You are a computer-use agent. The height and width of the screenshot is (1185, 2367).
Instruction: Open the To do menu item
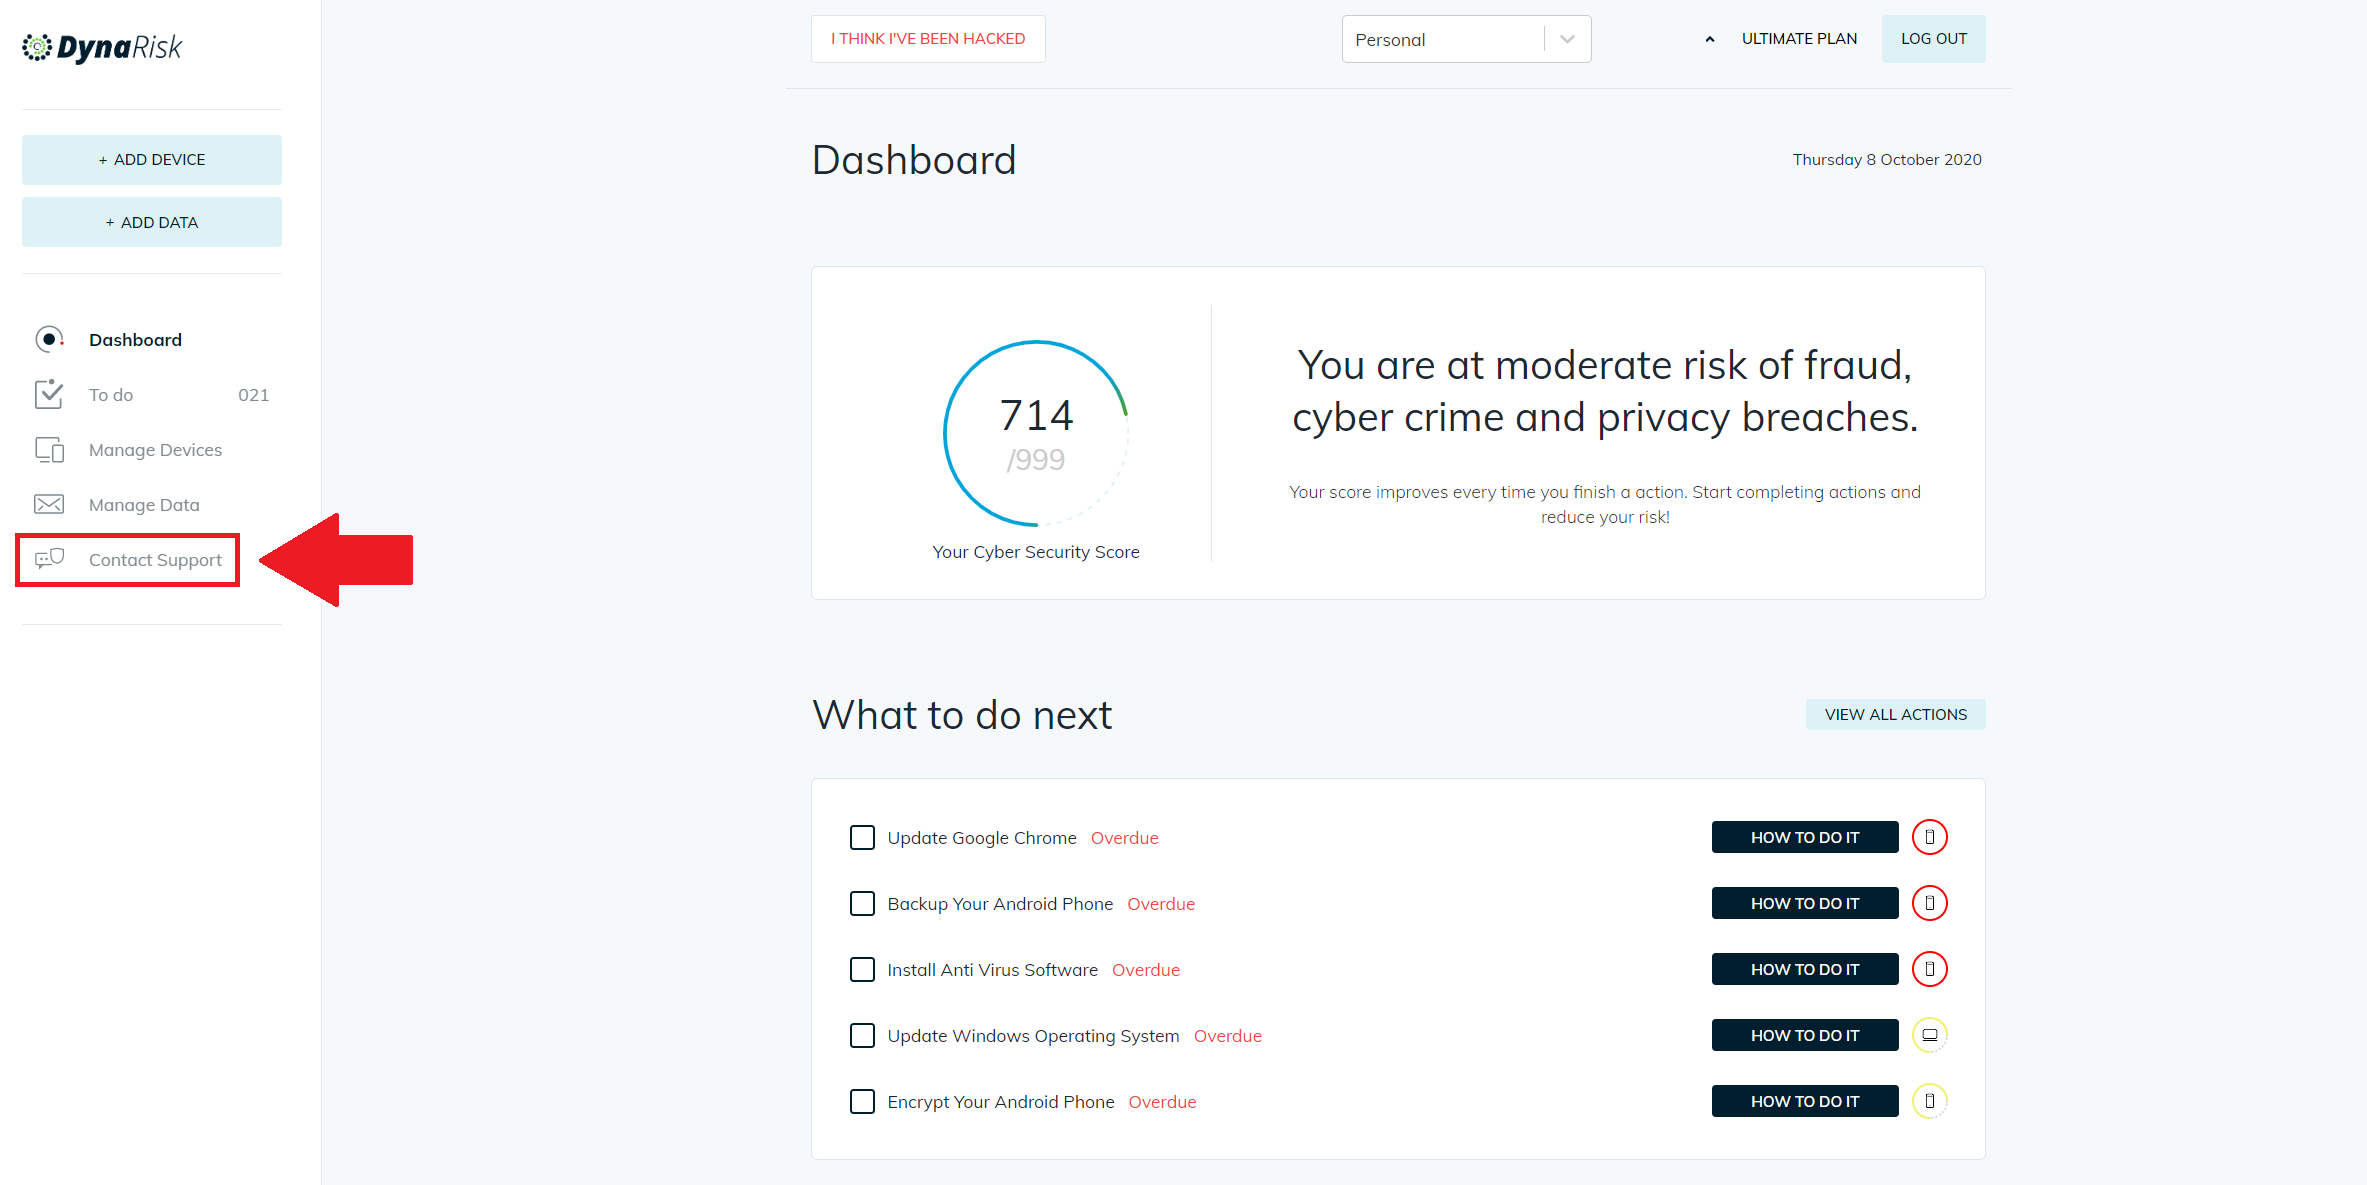(111, 395)
